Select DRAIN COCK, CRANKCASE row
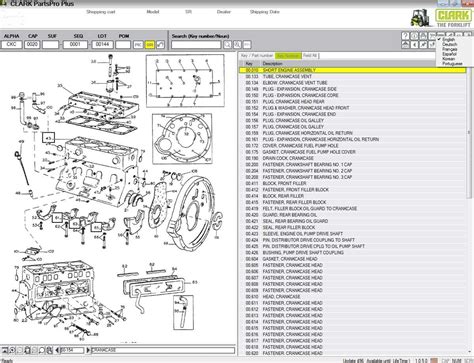Screen dimensions: 474x363 point(353,158)
